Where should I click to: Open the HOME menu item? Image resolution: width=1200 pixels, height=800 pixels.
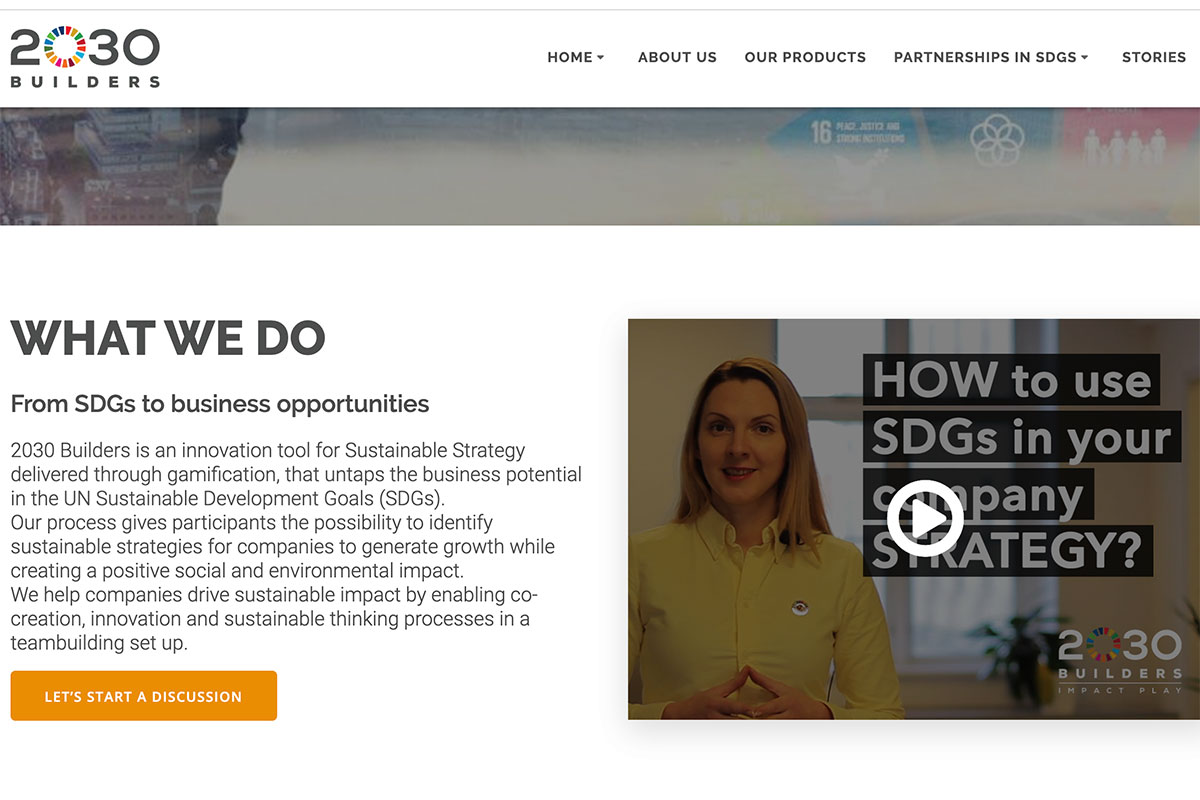tap(570, 57)
